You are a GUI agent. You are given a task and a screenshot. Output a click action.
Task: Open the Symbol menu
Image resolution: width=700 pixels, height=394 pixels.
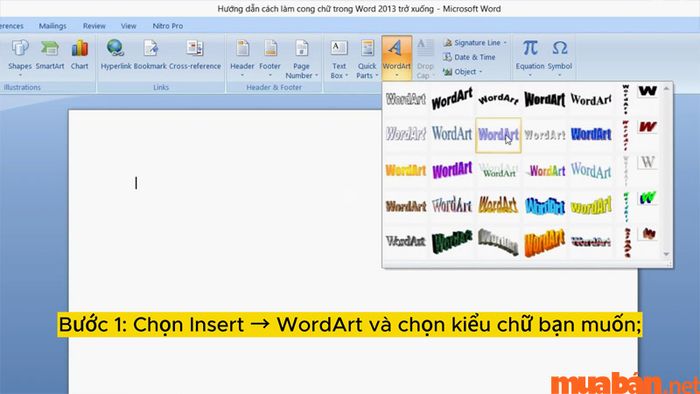click(559, 57)
